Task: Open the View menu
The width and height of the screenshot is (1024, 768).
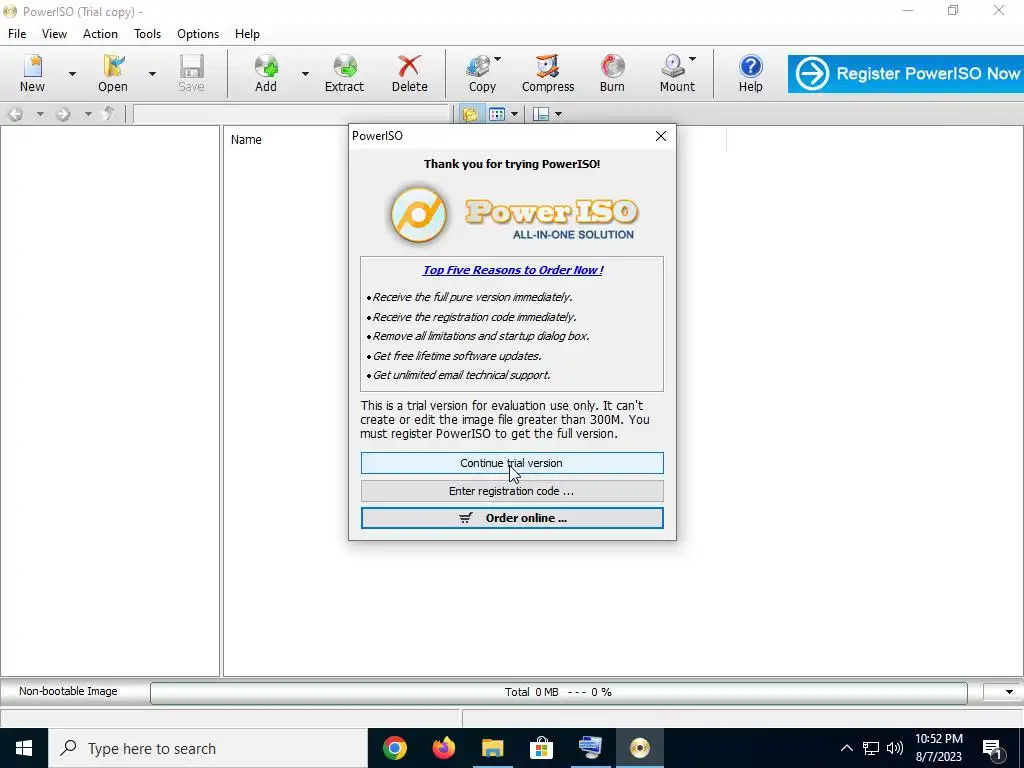Action: pyautogui.click(x=54, y=34)
